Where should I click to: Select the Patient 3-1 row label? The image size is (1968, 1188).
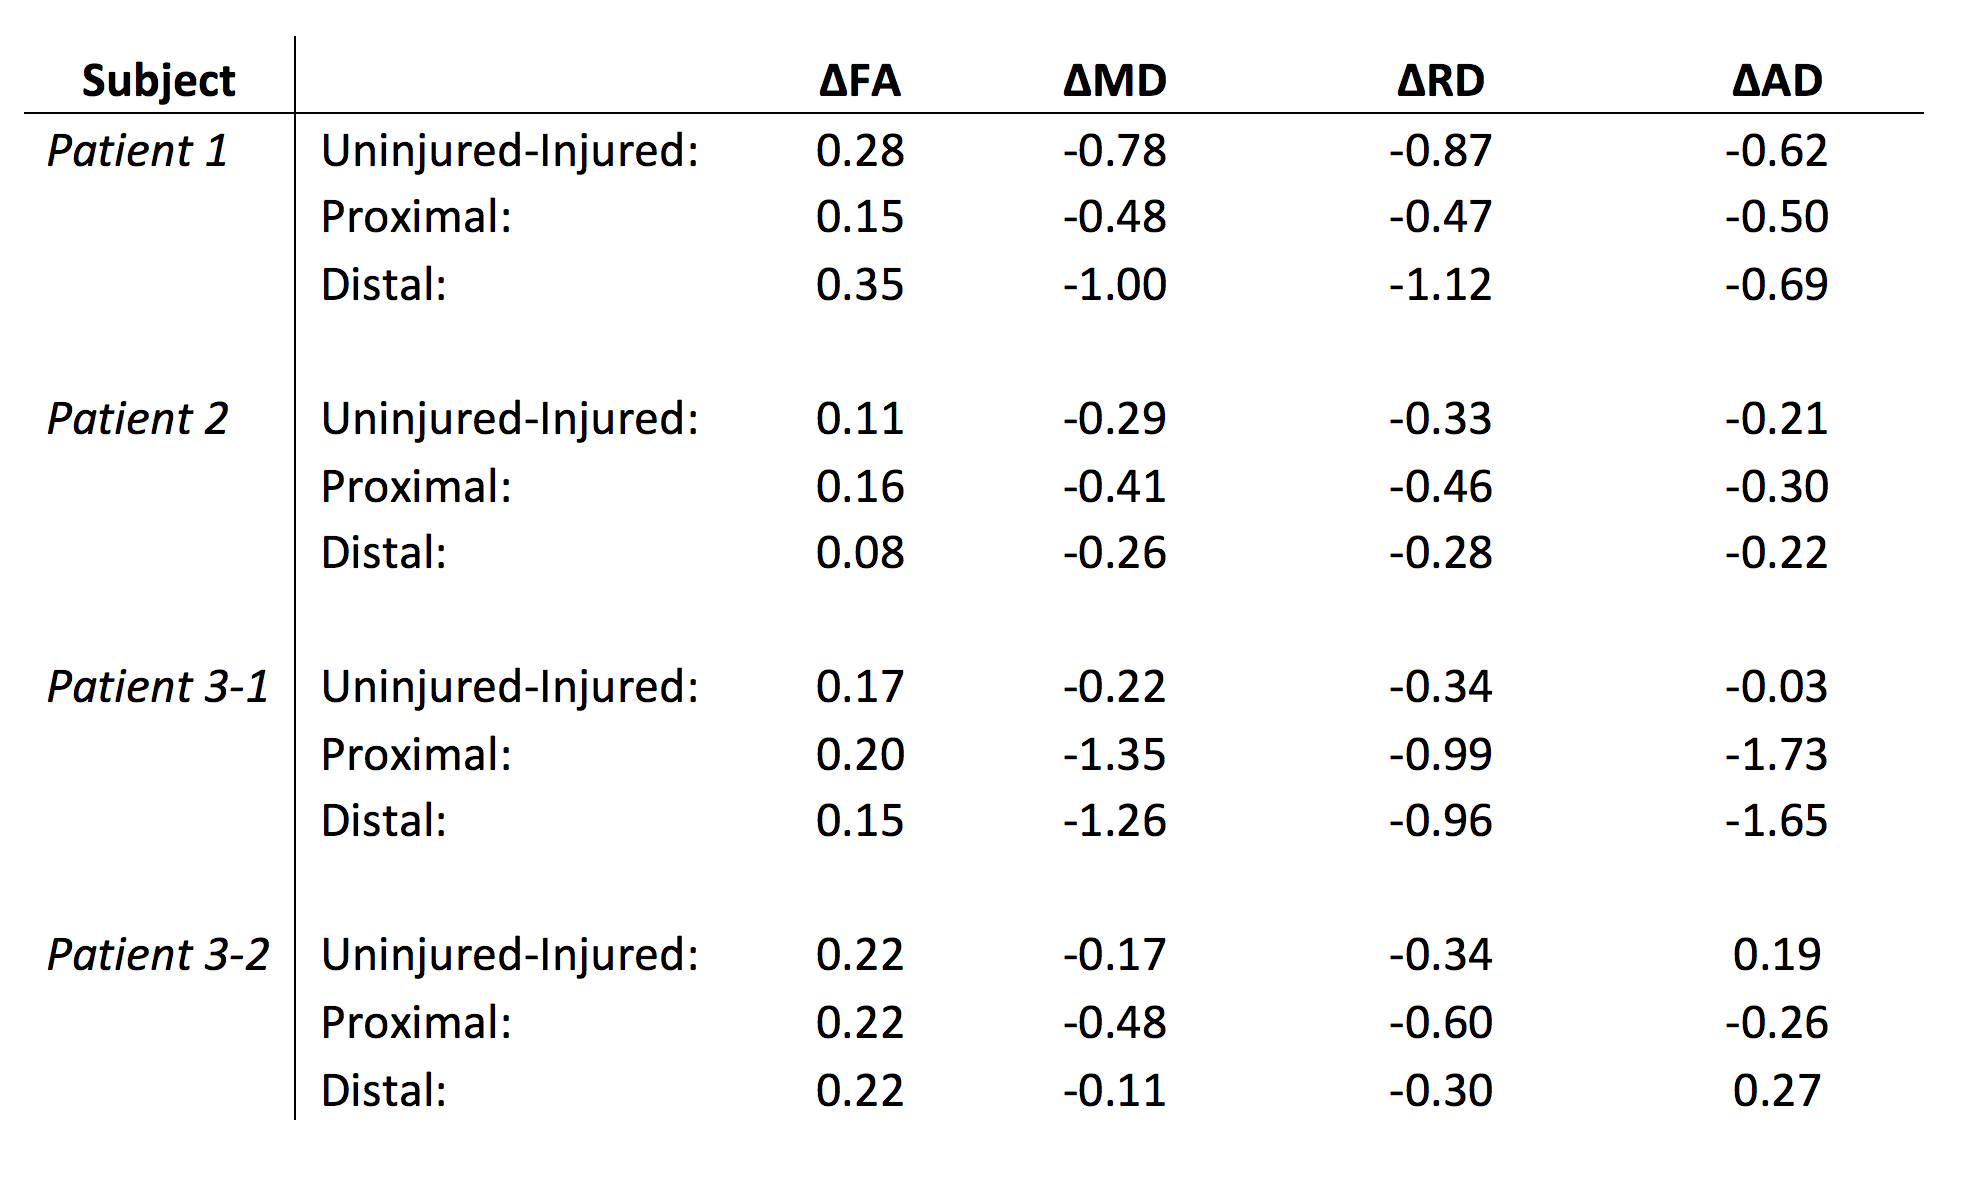(158, 687)
